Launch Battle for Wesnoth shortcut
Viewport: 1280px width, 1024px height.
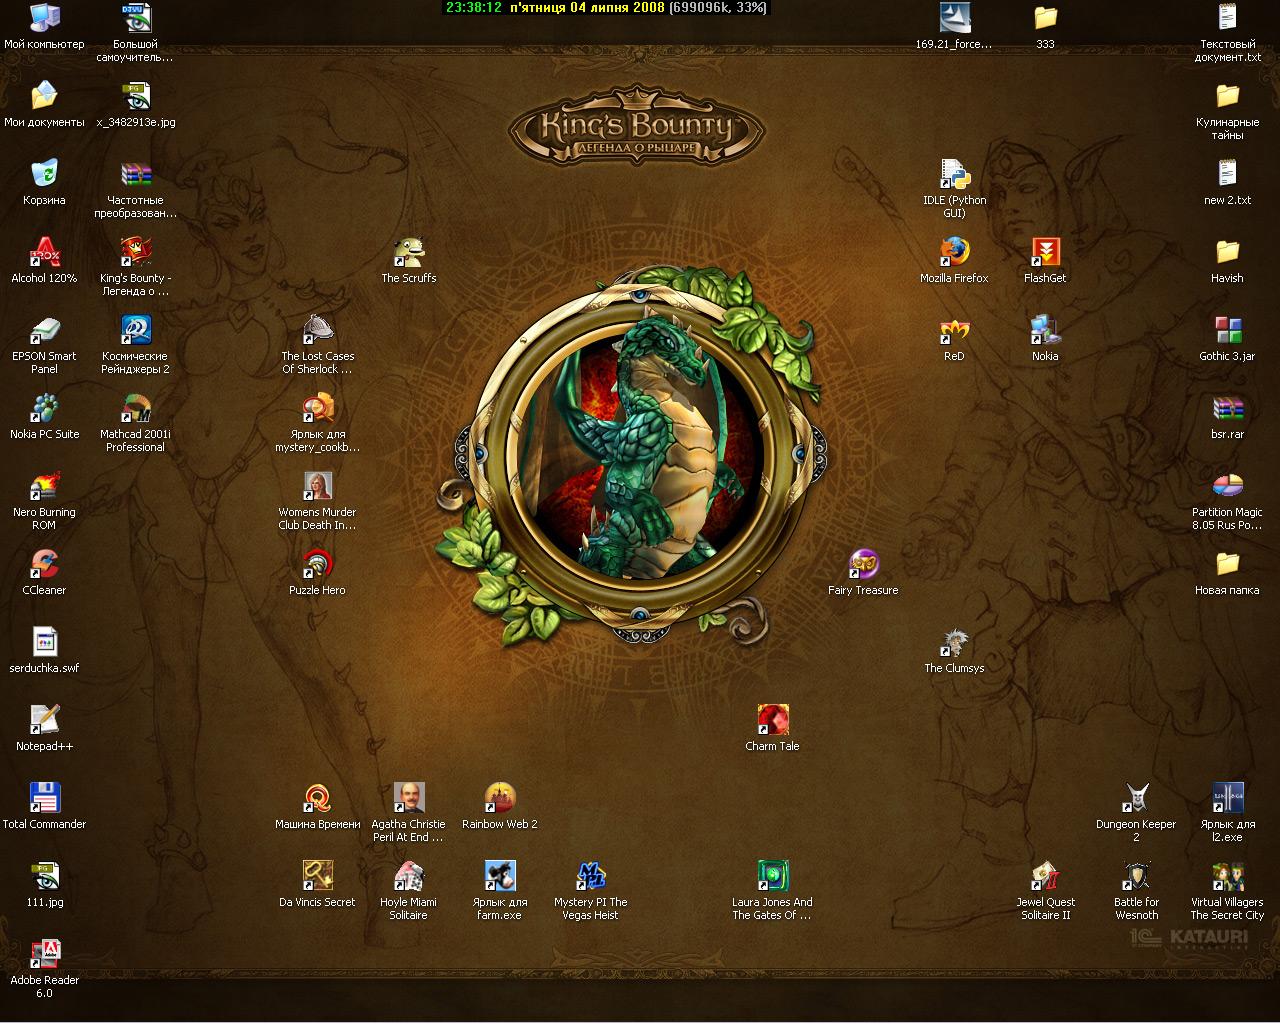[1136, 875]
